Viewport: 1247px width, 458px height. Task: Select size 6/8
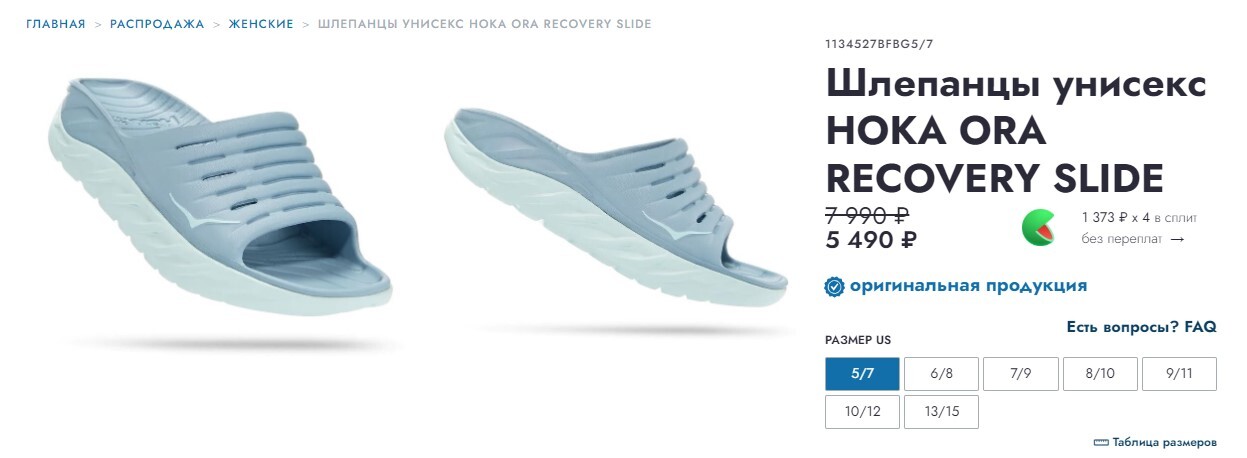point(941,374)
